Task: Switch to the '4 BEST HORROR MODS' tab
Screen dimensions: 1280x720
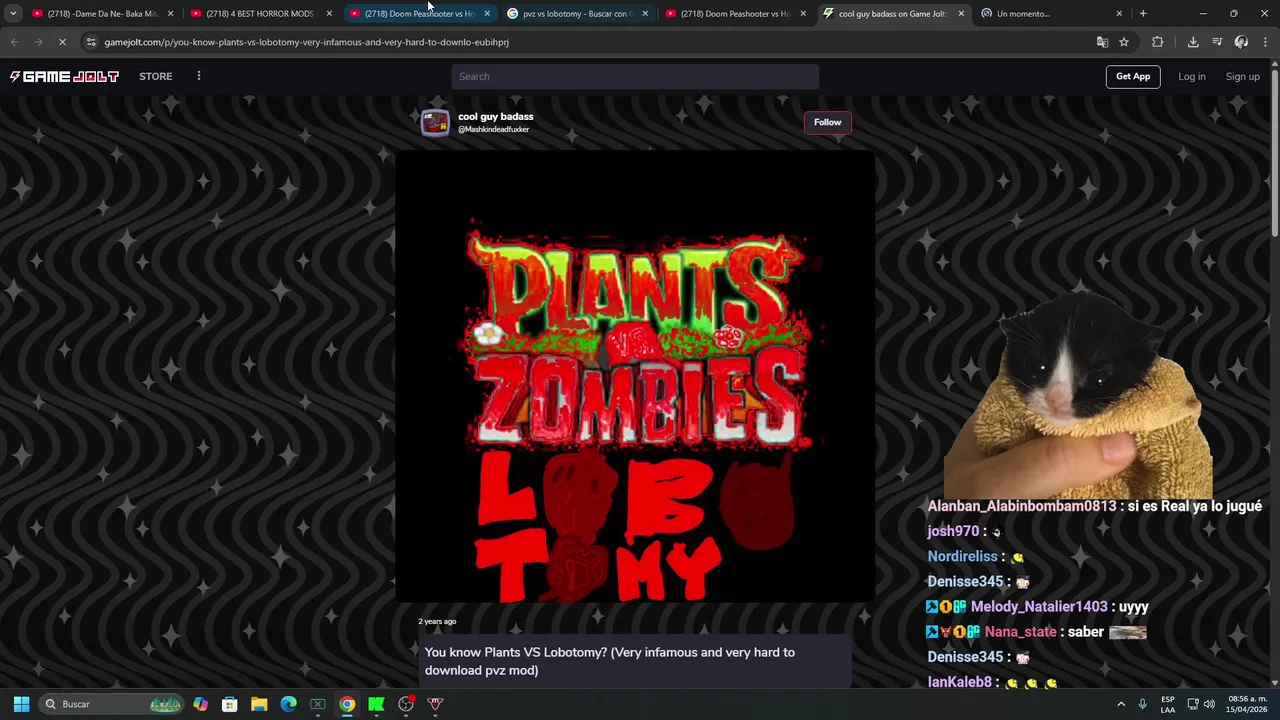Action: [x=260, y=13]
